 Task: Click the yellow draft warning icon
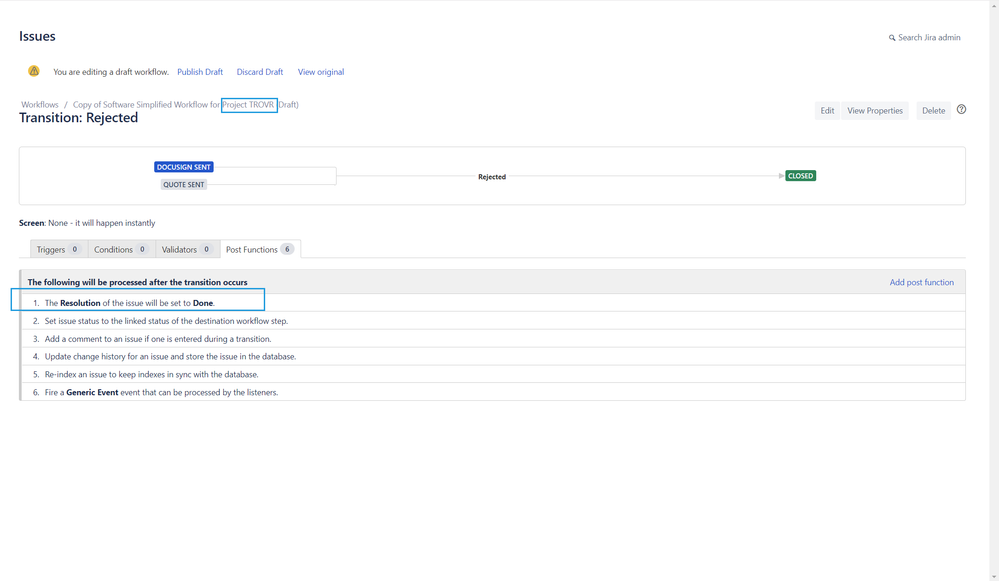pos(34,71)
